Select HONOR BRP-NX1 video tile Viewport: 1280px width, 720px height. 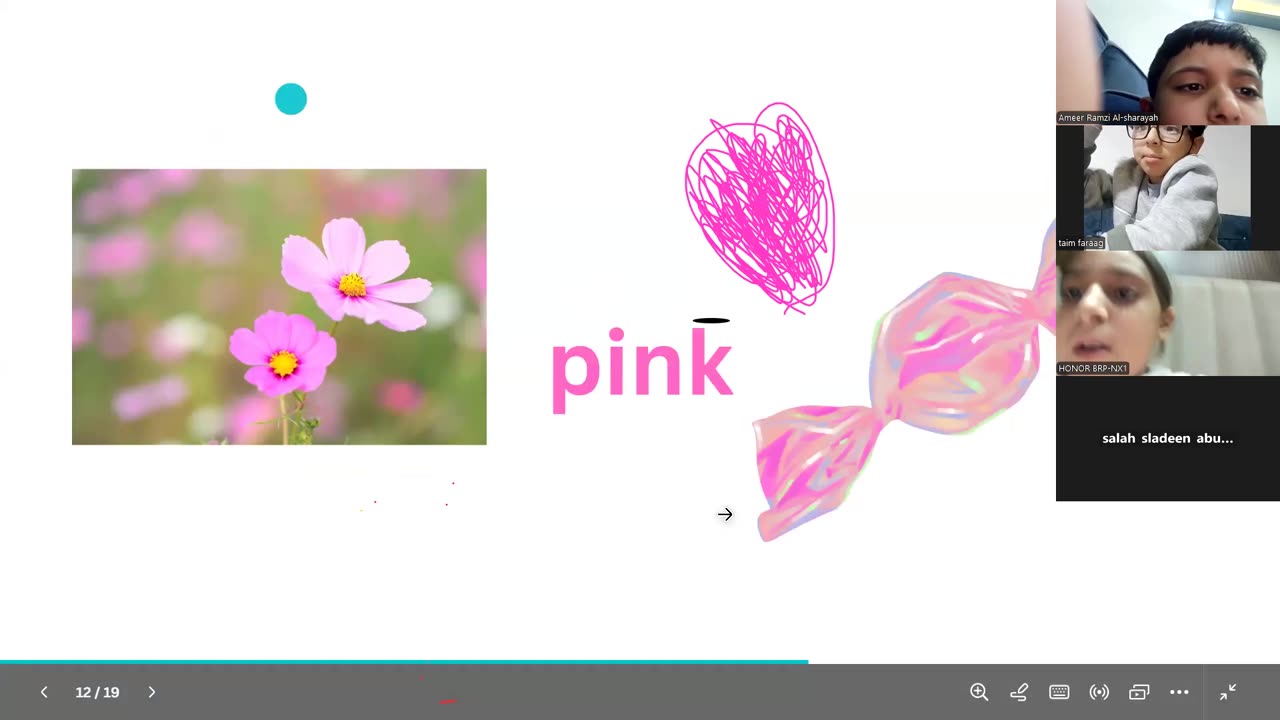(1168, 313)
